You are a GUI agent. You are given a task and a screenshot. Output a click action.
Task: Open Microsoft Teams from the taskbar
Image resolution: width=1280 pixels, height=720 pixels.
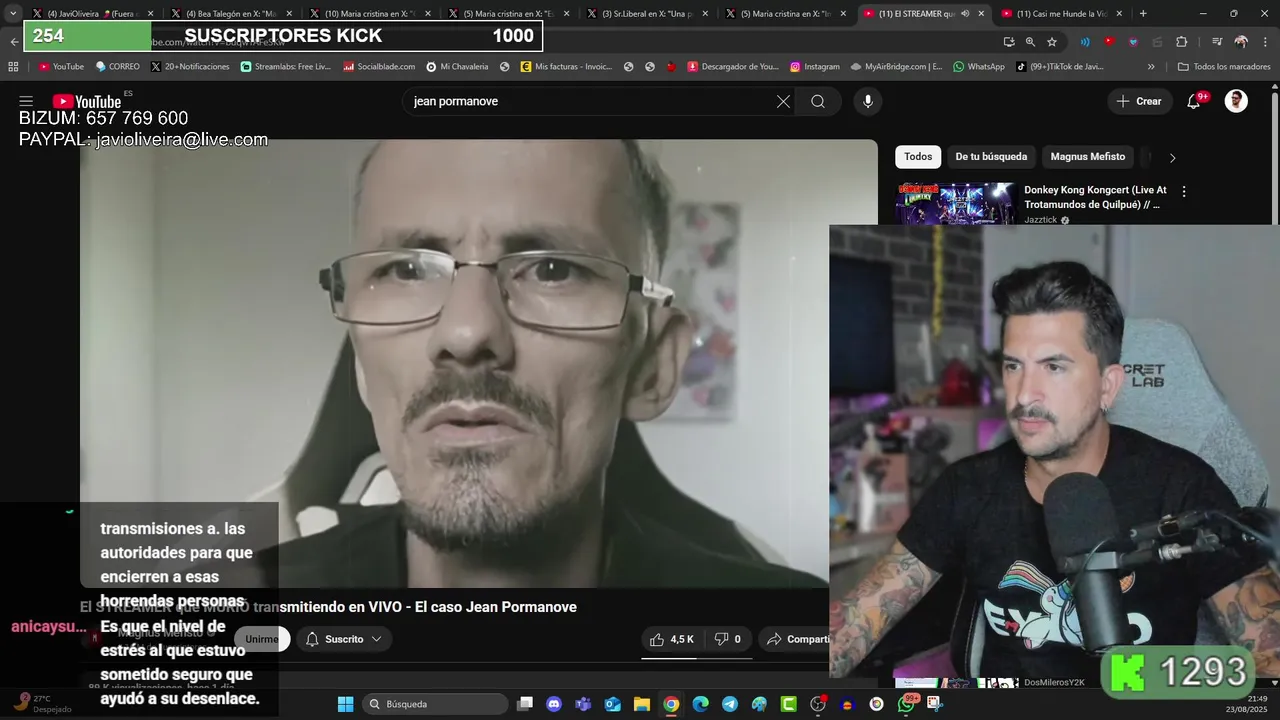click(x=583, y=704)
